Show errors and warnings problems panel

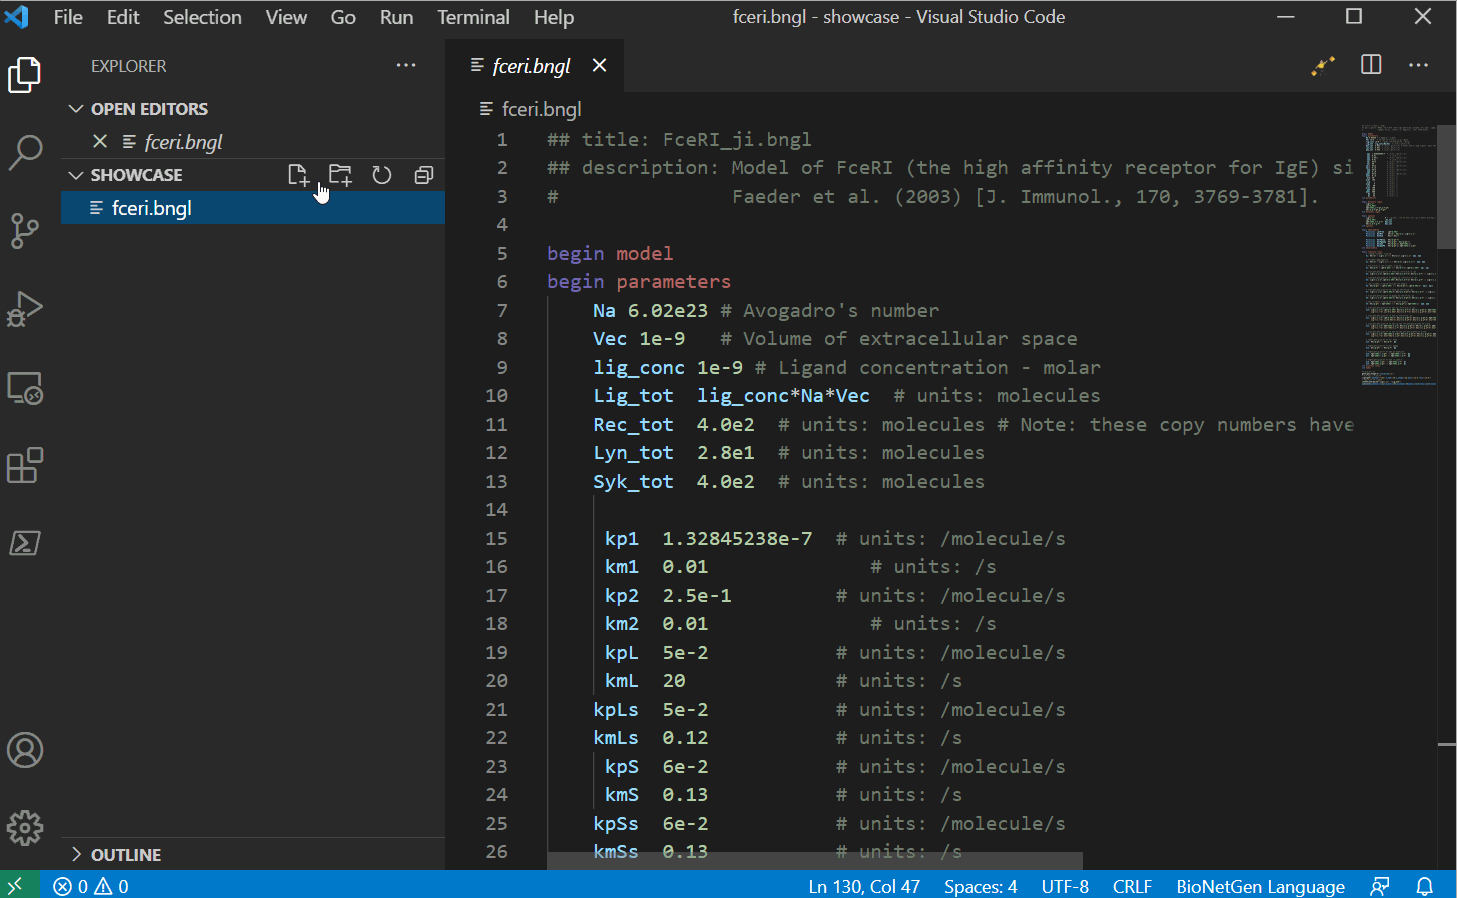(91, 886)
